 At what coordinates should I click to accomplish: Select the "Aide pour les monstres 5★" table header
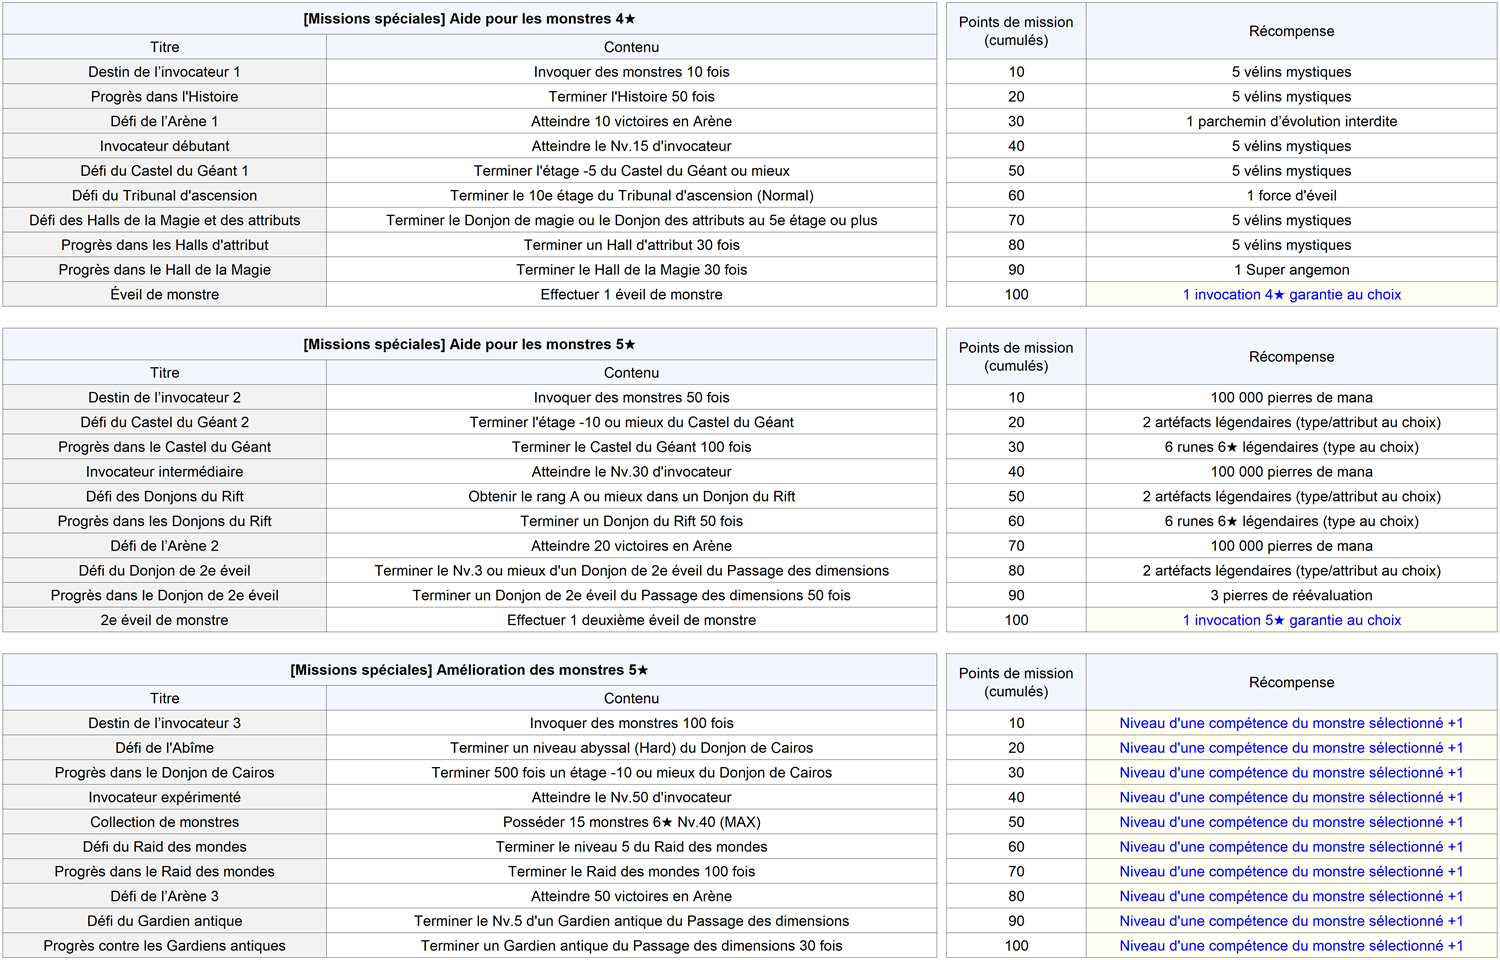pyautogui.click(x=469, y=345)
